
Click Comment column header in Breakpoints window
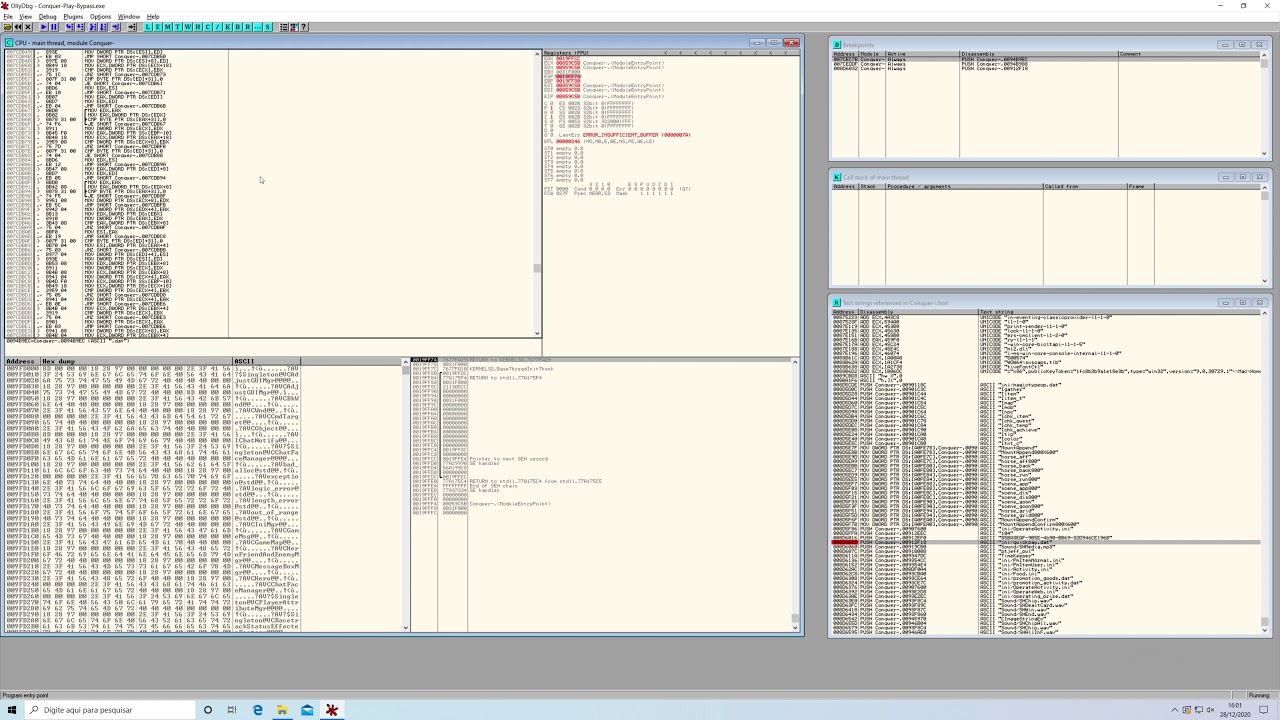[x=1189, y=54]
